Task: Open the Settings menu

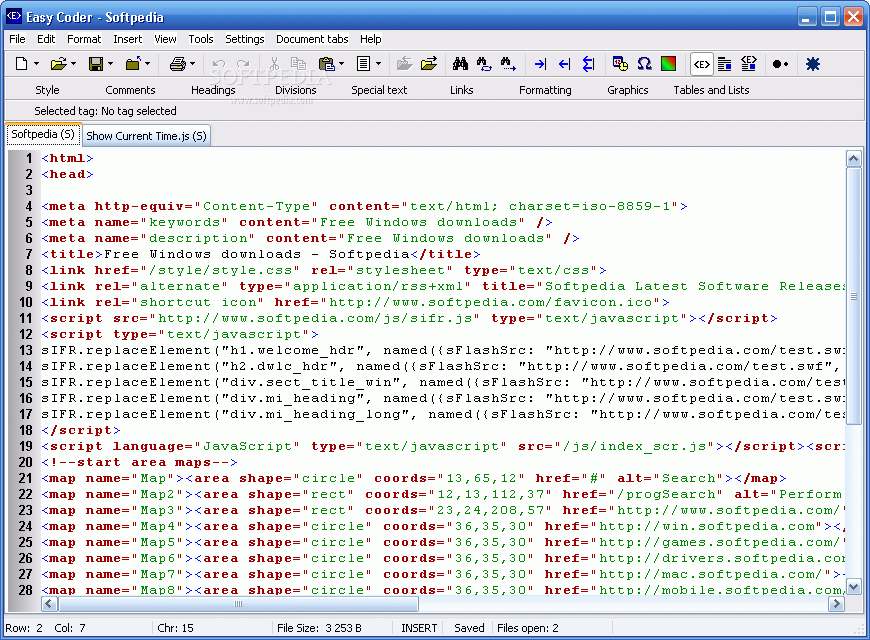Action: [245, 39]
